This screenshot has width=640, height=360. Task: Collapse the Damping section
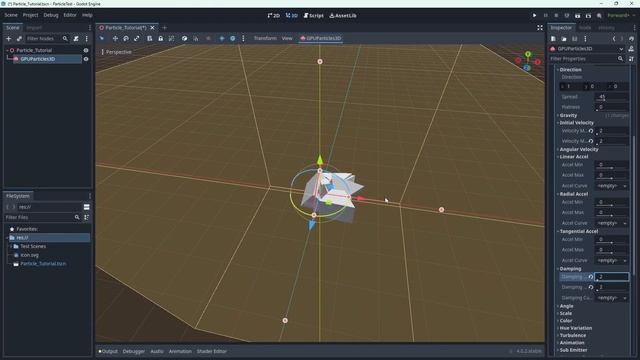click(x=570, y=269)
